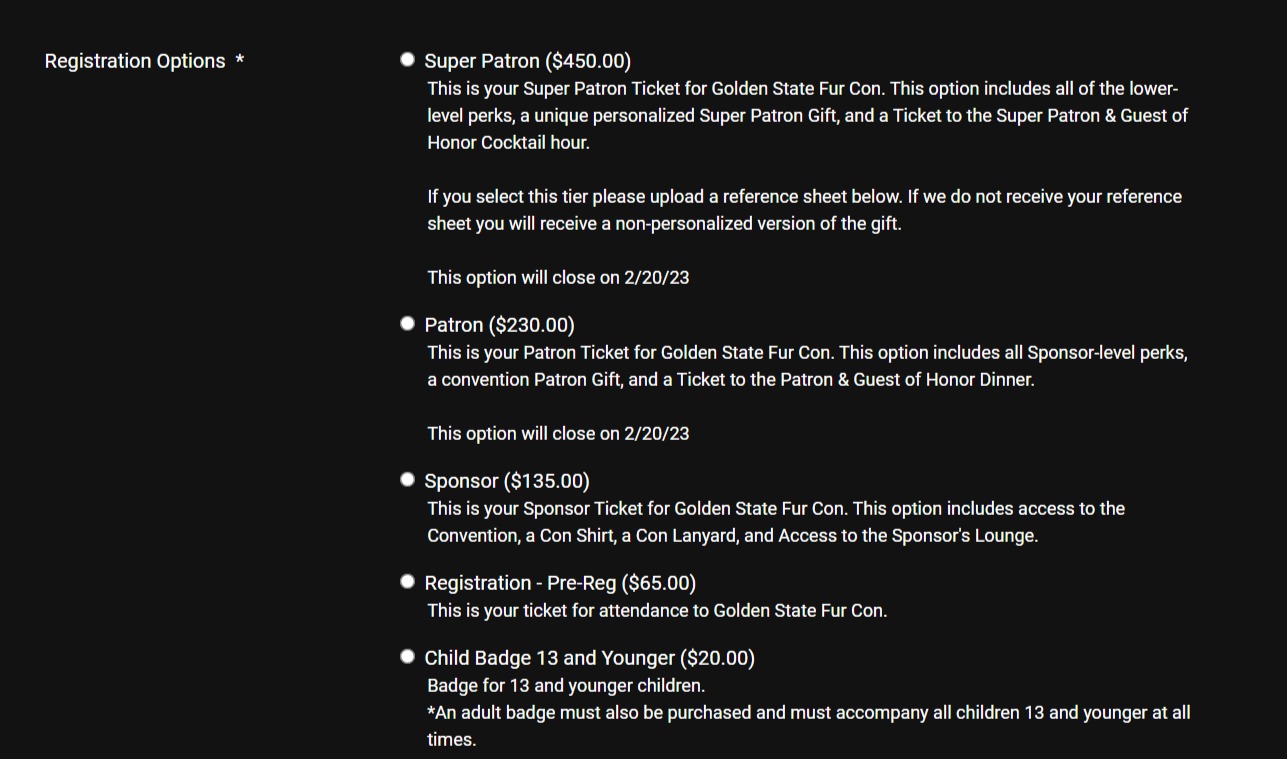Click the Sponsor's Lounge description text
Image resolution: width=1287 pixels, height=759 pixels.
click(x=775, y=522)
